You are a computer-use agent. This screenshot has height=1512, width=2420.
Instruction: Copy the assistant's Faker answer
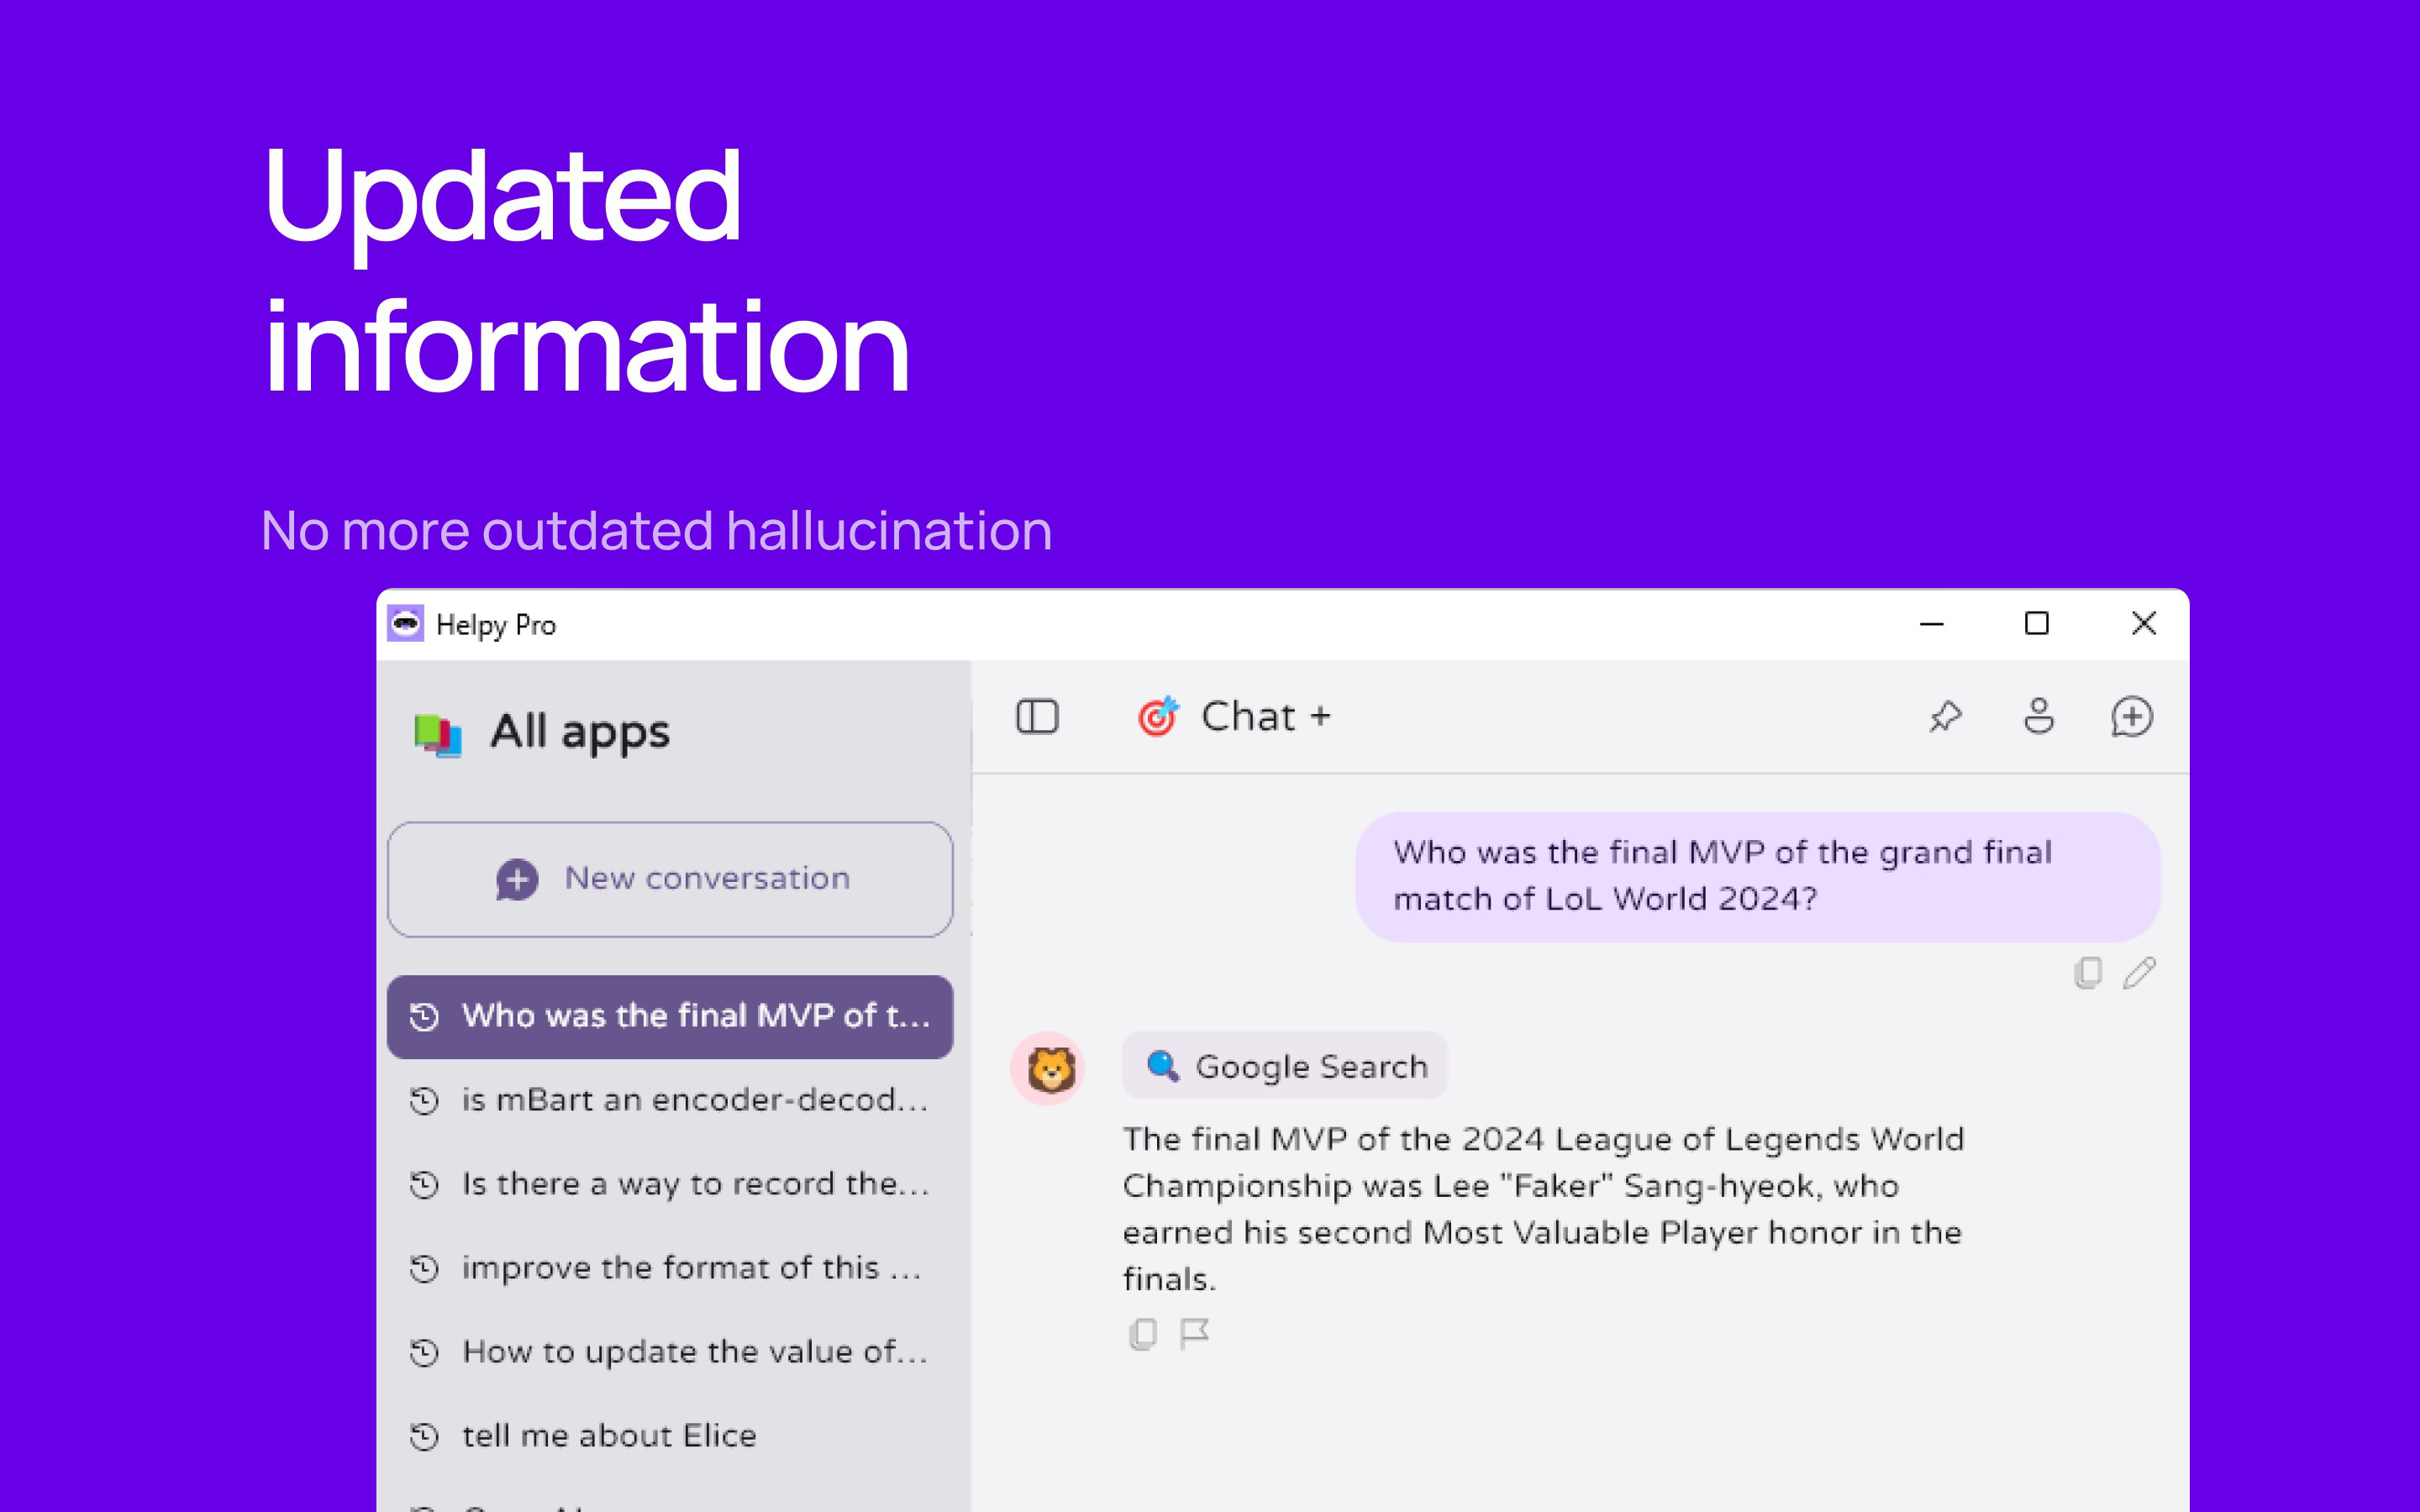pos(1142,1334)
